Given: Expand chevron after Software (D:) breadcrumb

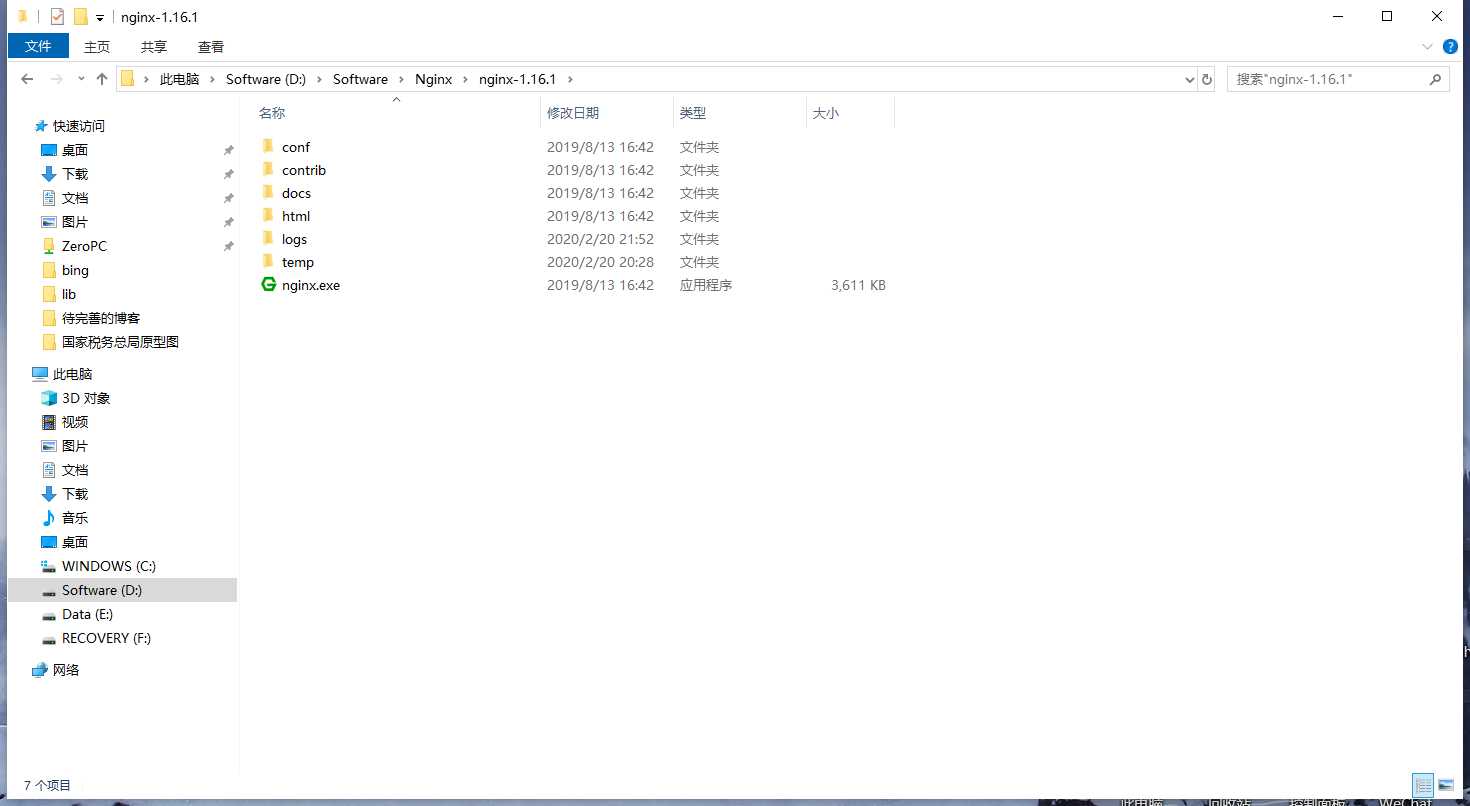Looking at the screenshot, I should 319,79.
